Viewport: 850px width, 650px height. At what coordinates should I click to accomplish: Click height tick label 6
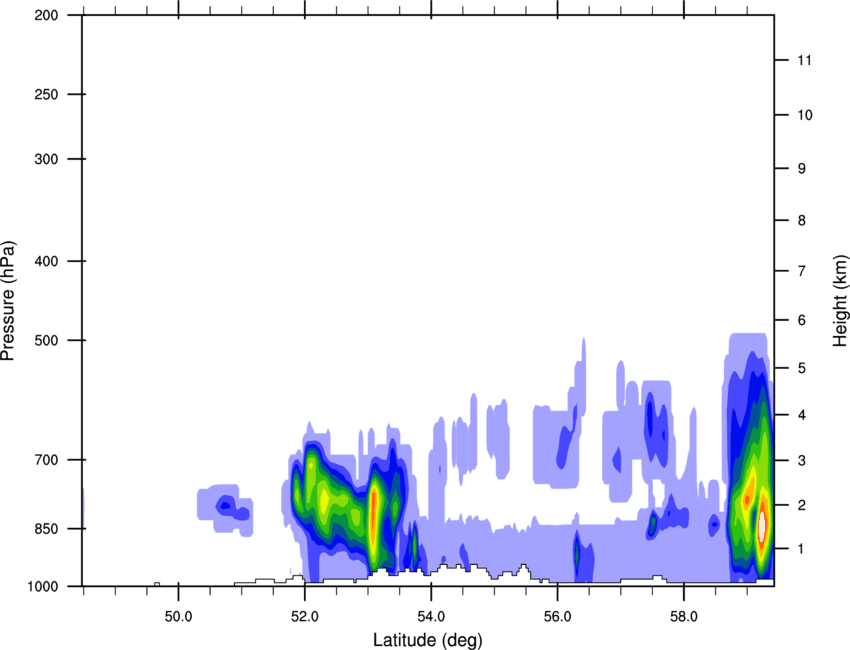pyautogui.click(x=802, y=320)
